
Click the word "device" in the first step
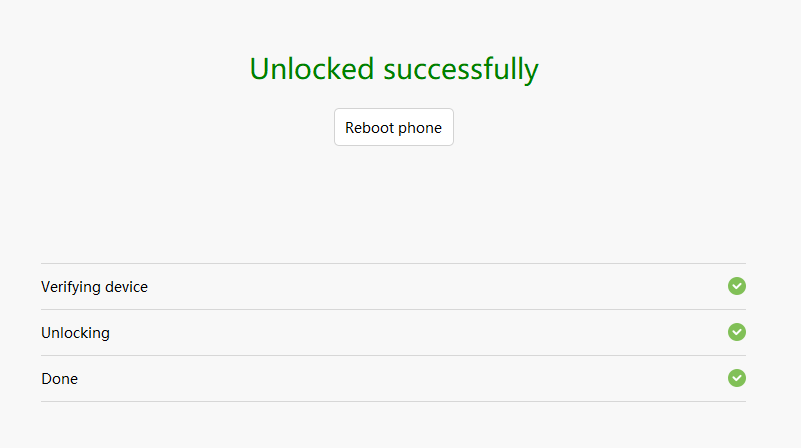[126, 287]
